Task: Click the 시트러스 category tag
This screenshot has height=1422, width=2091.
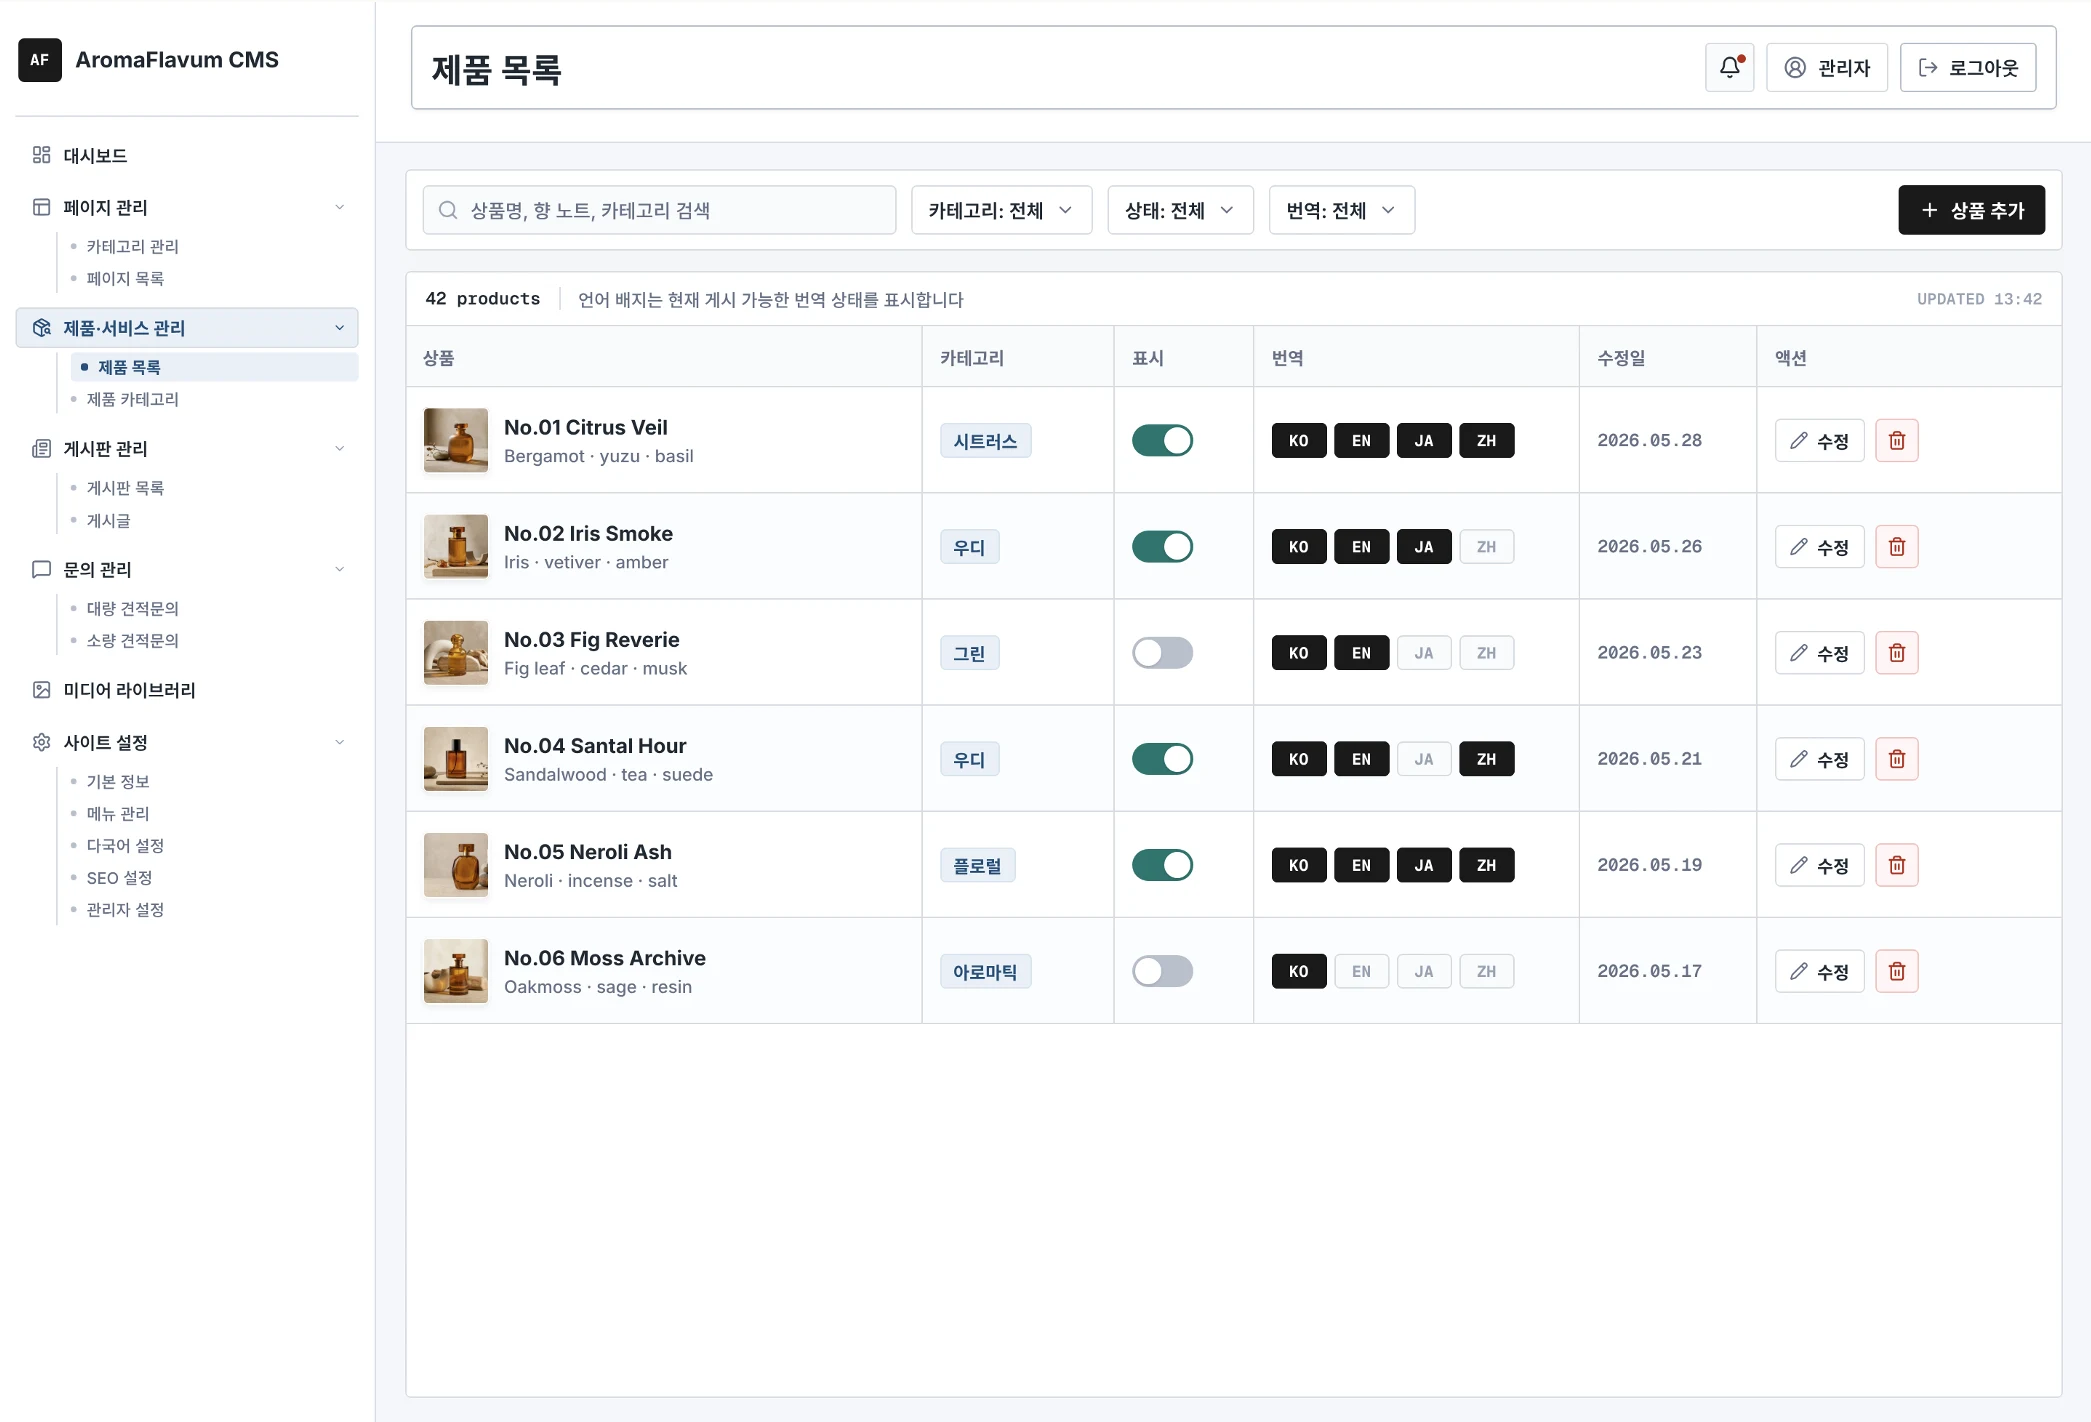Action: tap(985, 440)
